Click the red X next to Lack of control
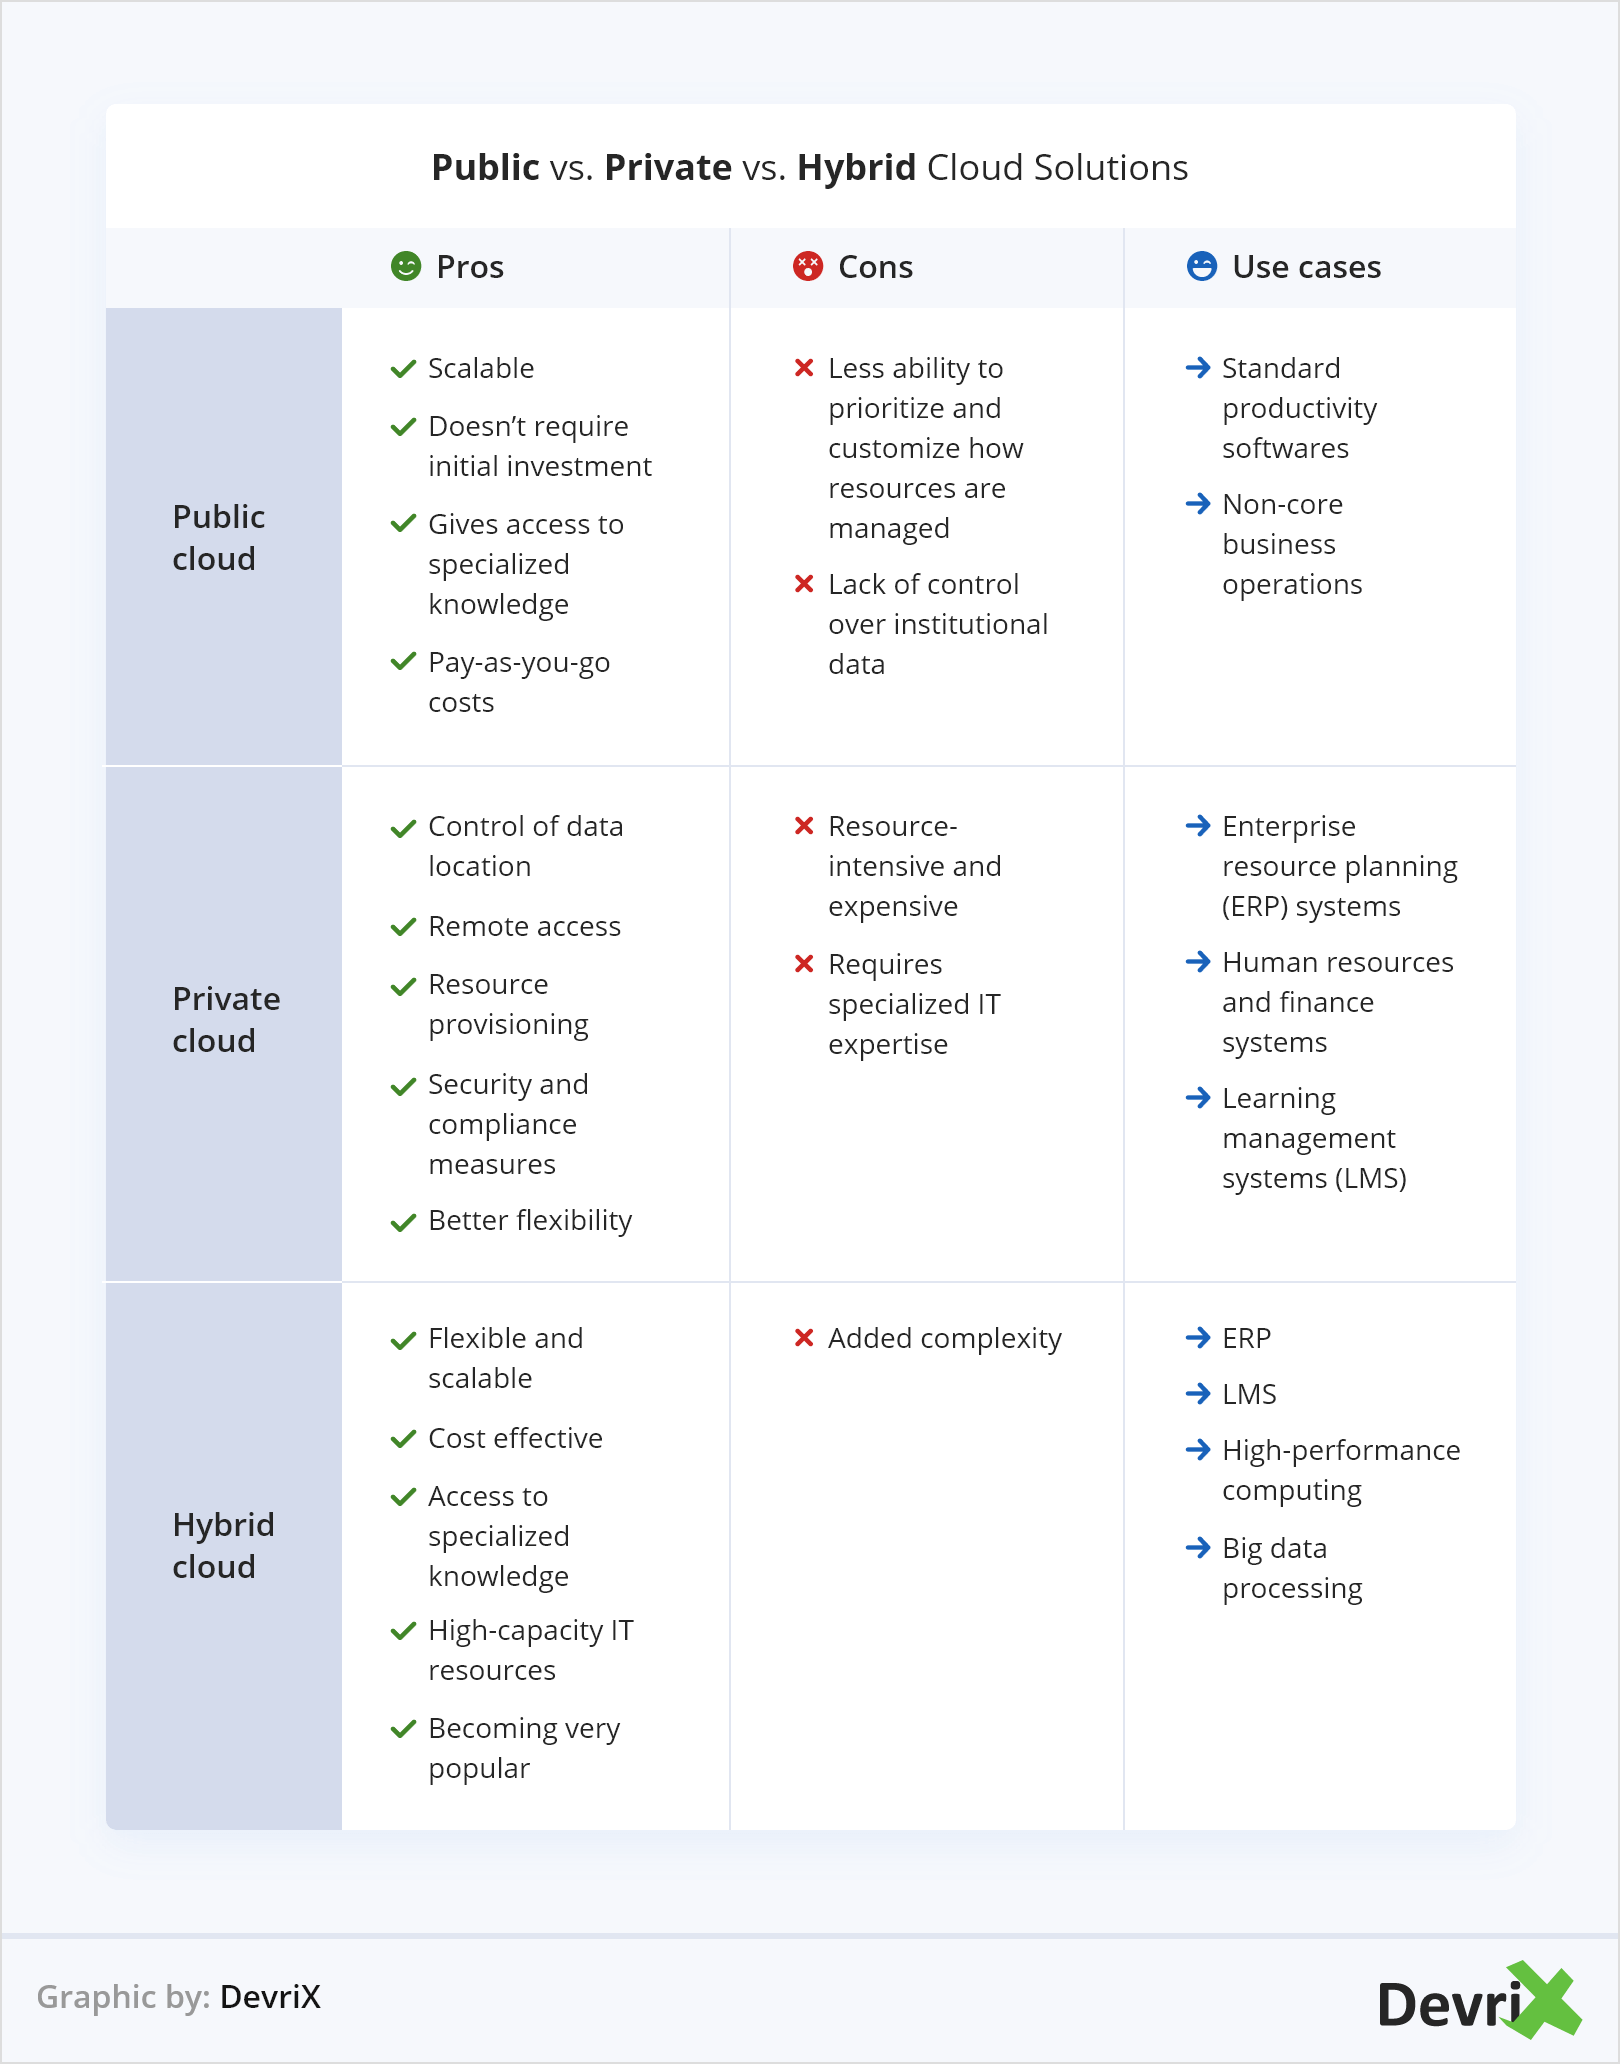Screen dimensions: 1620x2064 click(x=804, y=584)
